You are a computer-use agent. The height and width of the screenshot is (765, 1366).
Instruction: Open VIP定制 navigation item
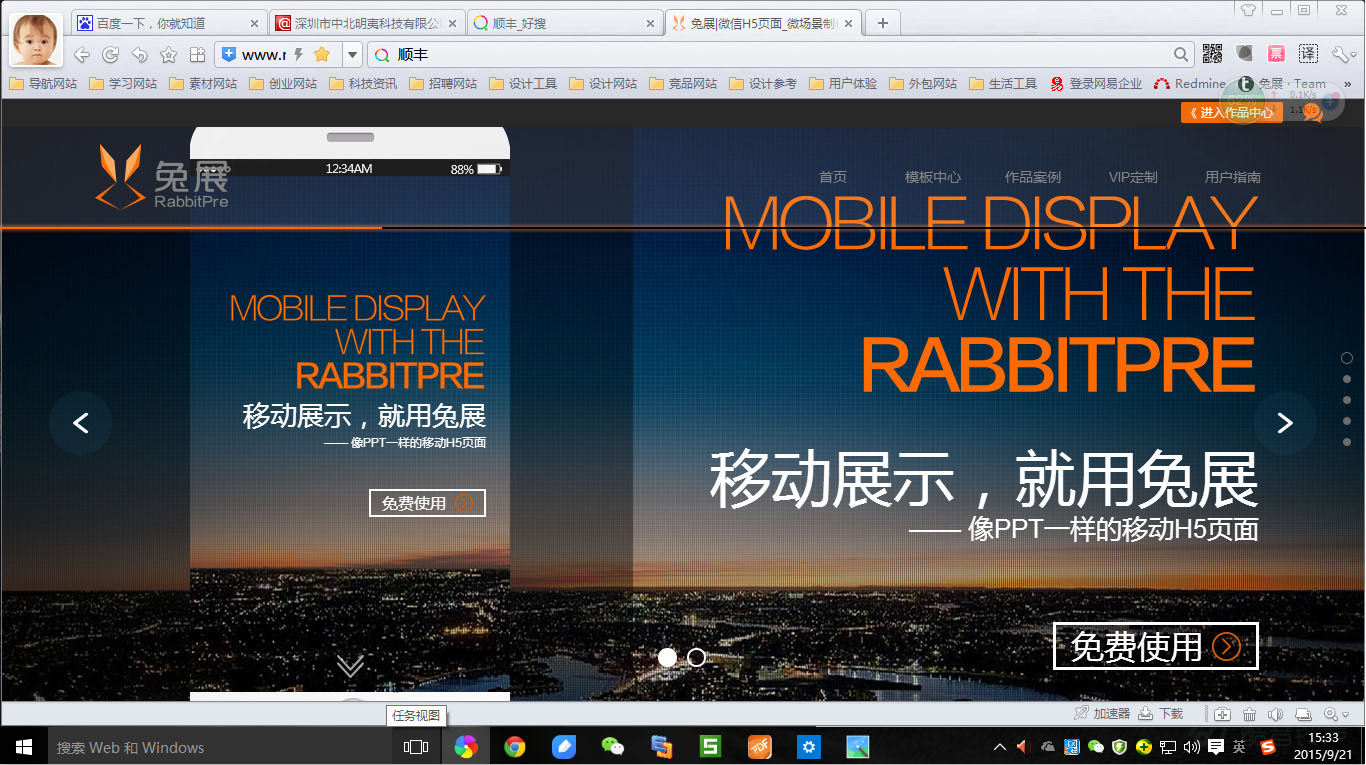click(1133, 177)
